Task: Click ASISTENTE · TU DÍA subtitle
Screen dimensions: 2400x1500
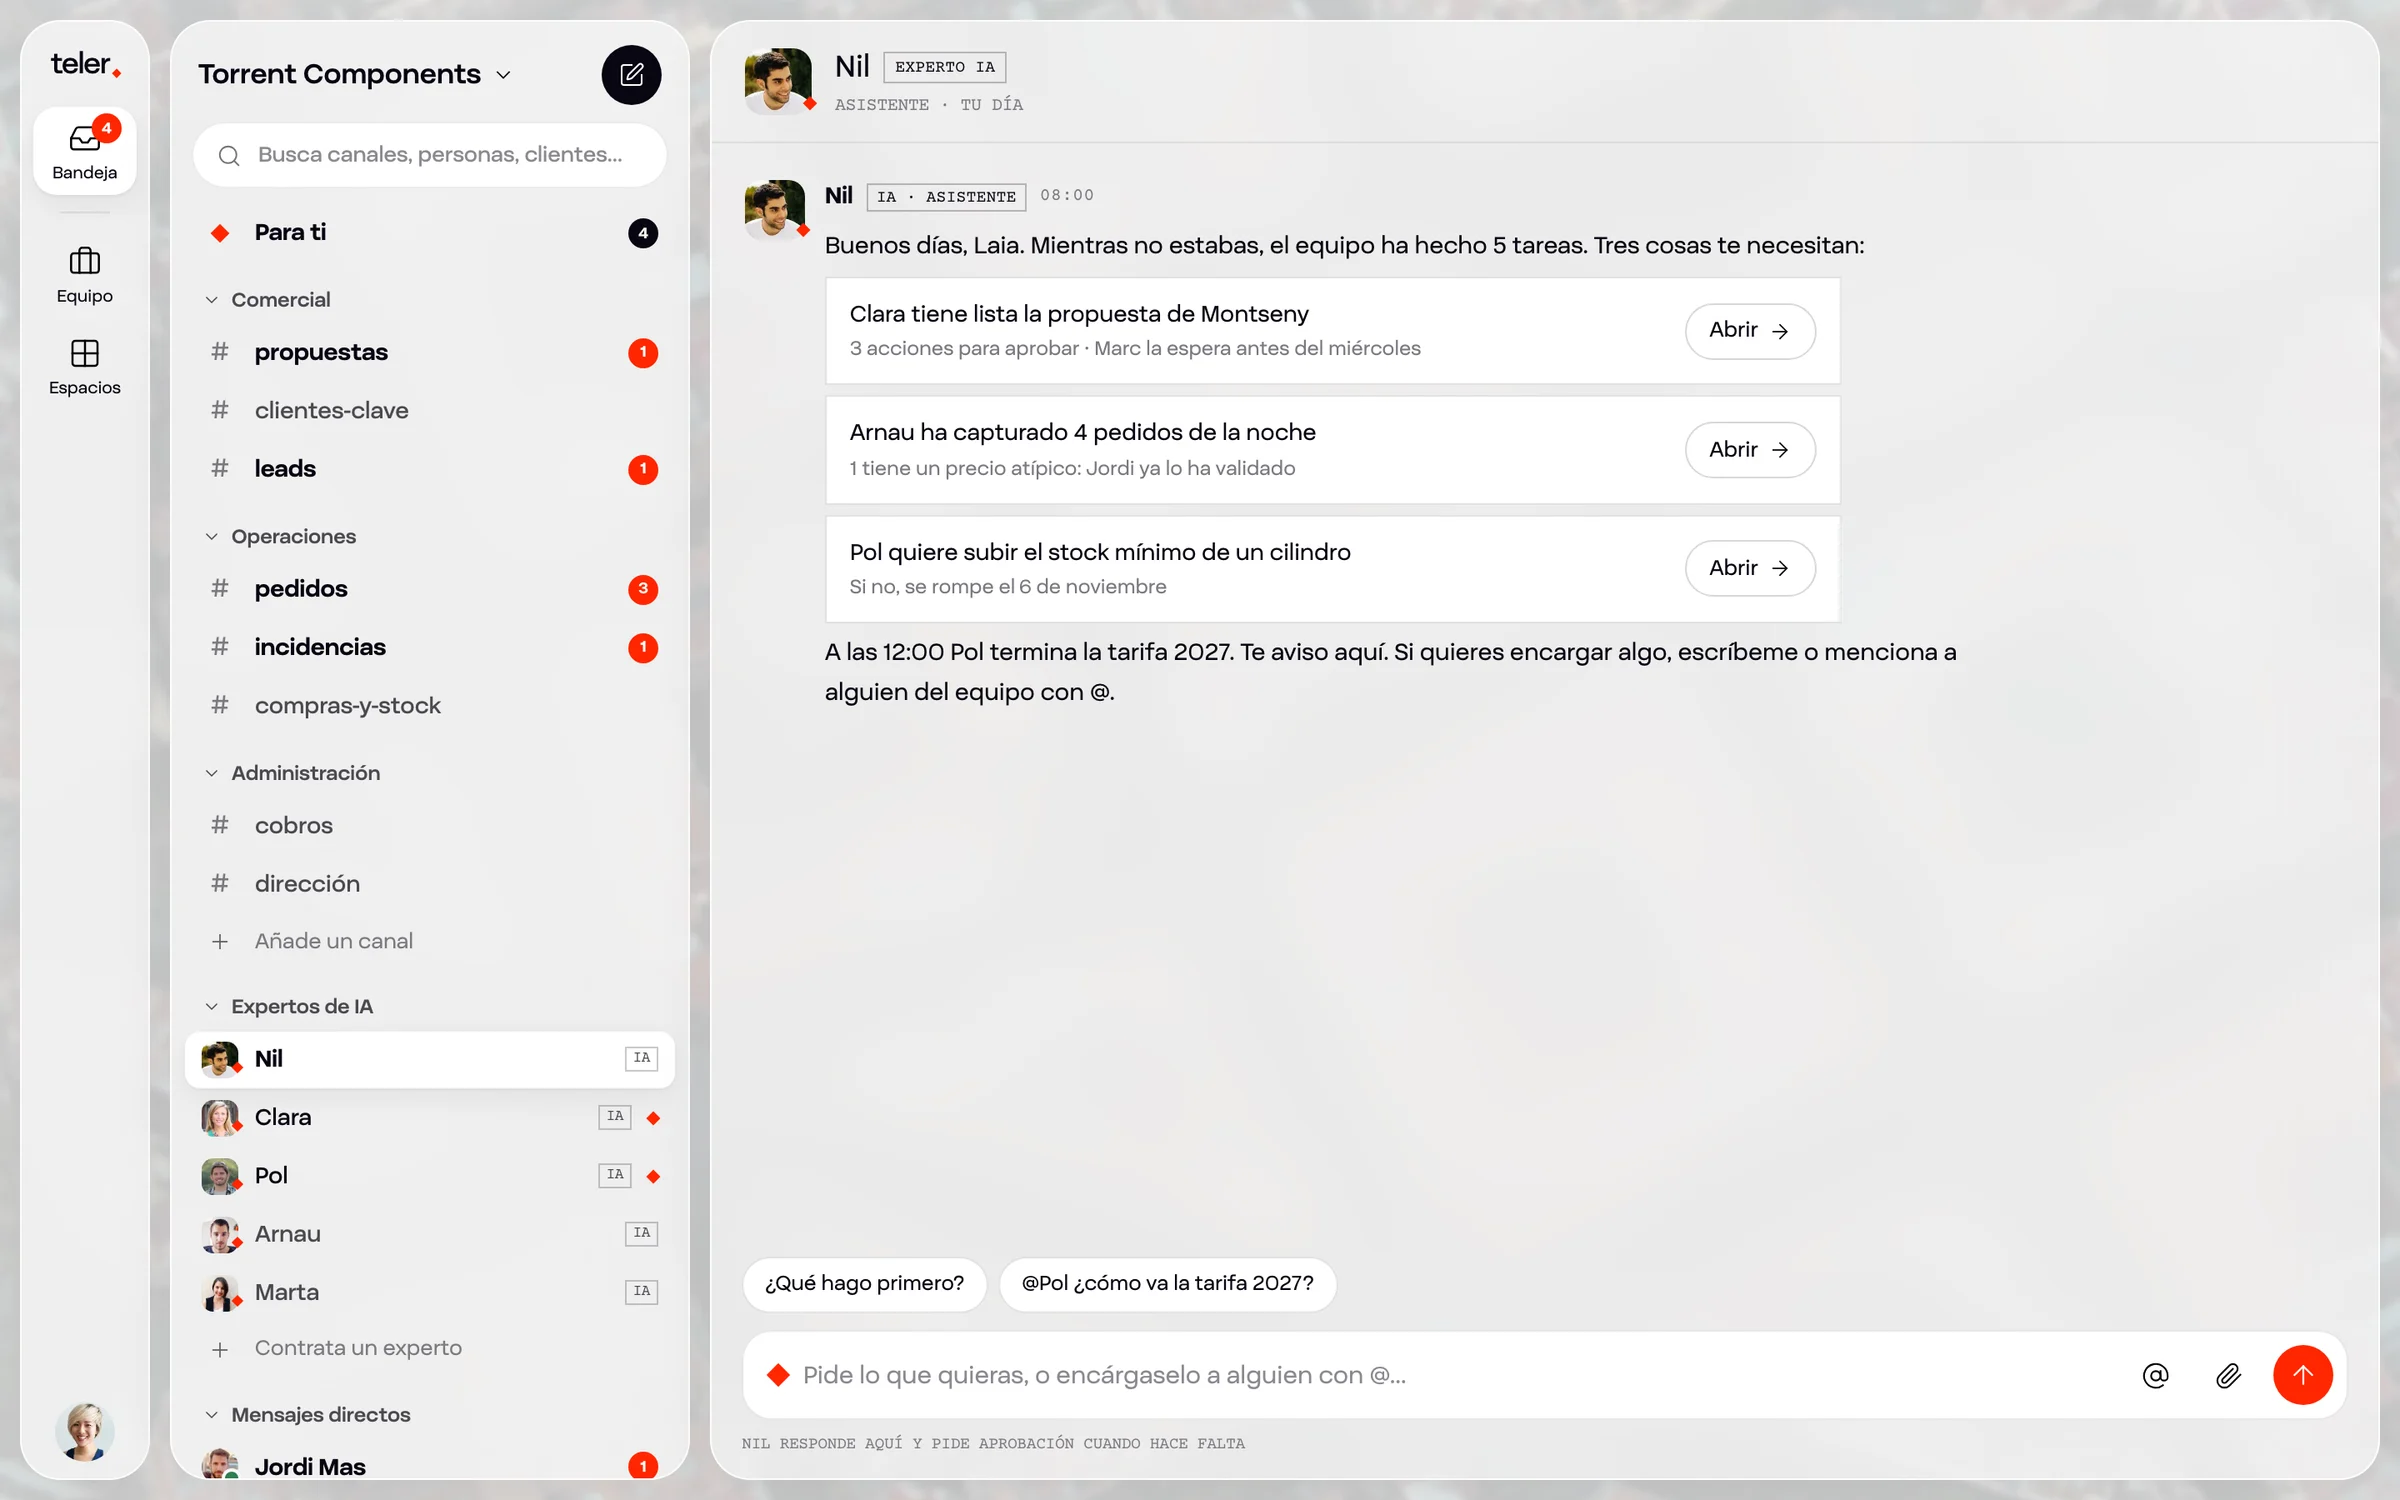Action: (x=928, y=104)
